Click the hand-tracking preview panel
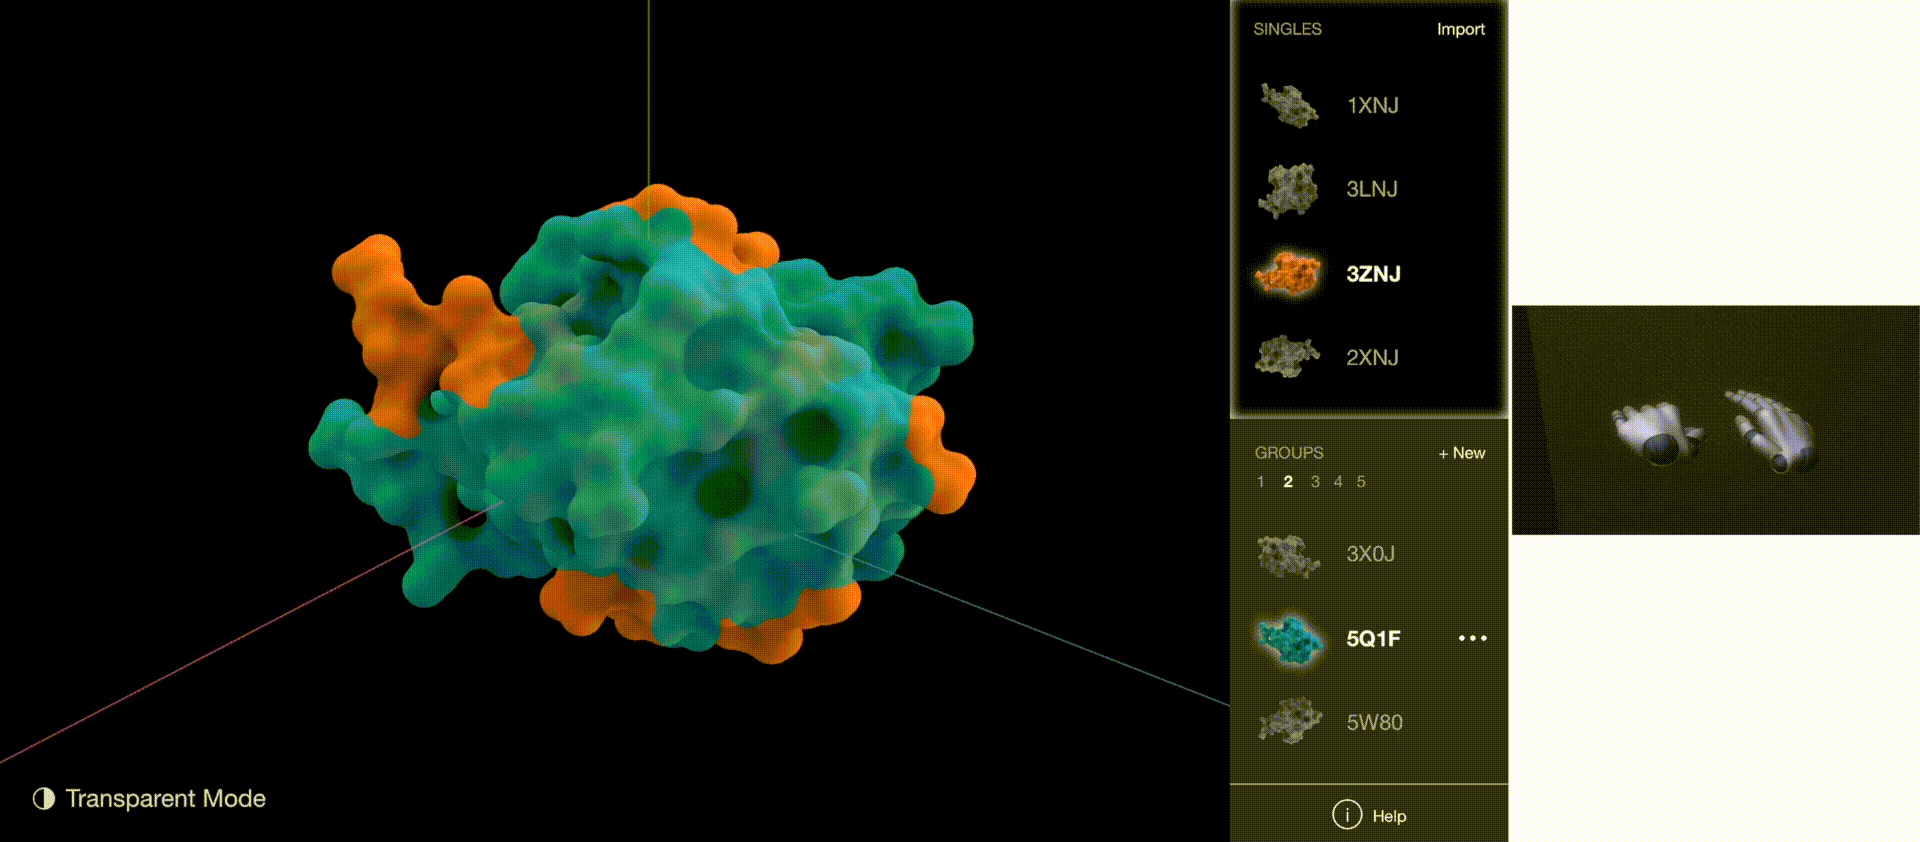Image resolution: width=1920 pixels, height=842 pixels. [x=1715, y=420]
